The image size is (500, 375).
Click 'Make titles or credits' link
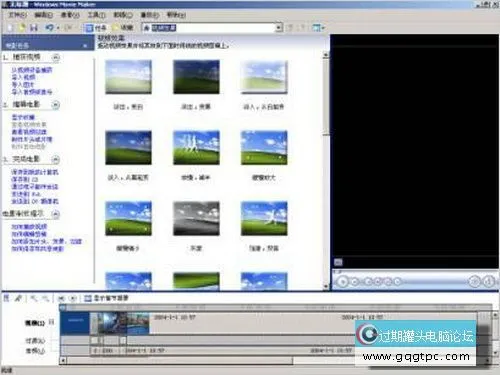32,139
